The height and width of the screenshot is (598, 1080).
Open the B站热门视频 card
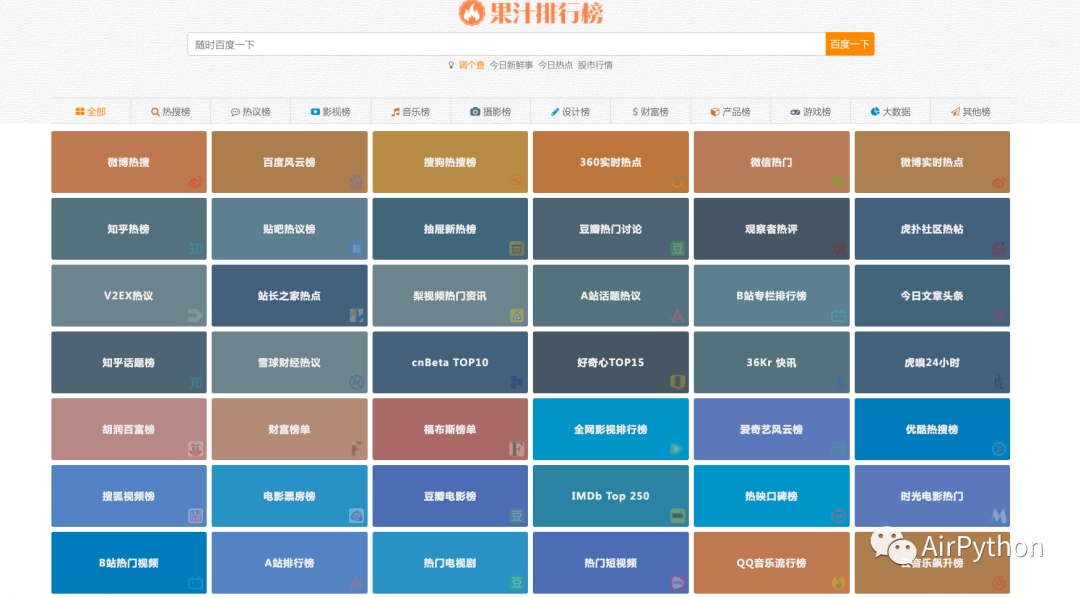[129, 563]
